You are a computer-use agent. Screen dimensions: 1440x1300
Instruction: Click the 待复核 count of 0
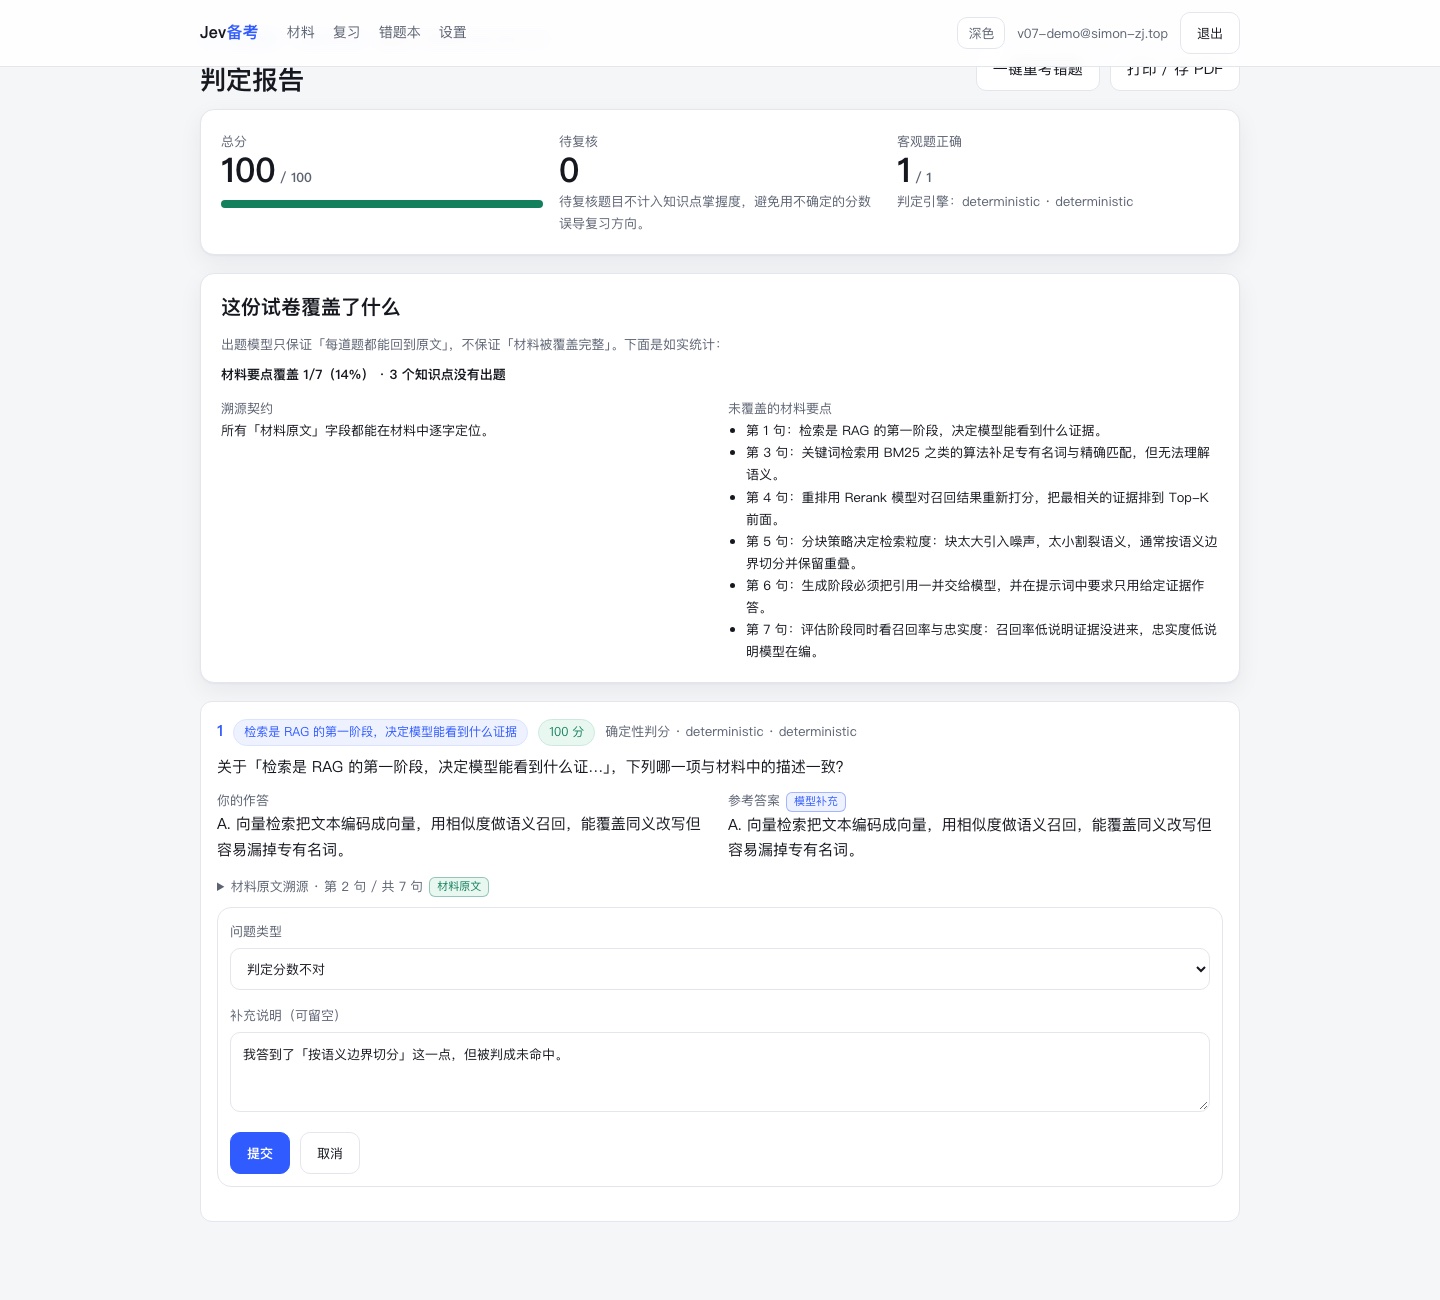[x=569, y=171]
